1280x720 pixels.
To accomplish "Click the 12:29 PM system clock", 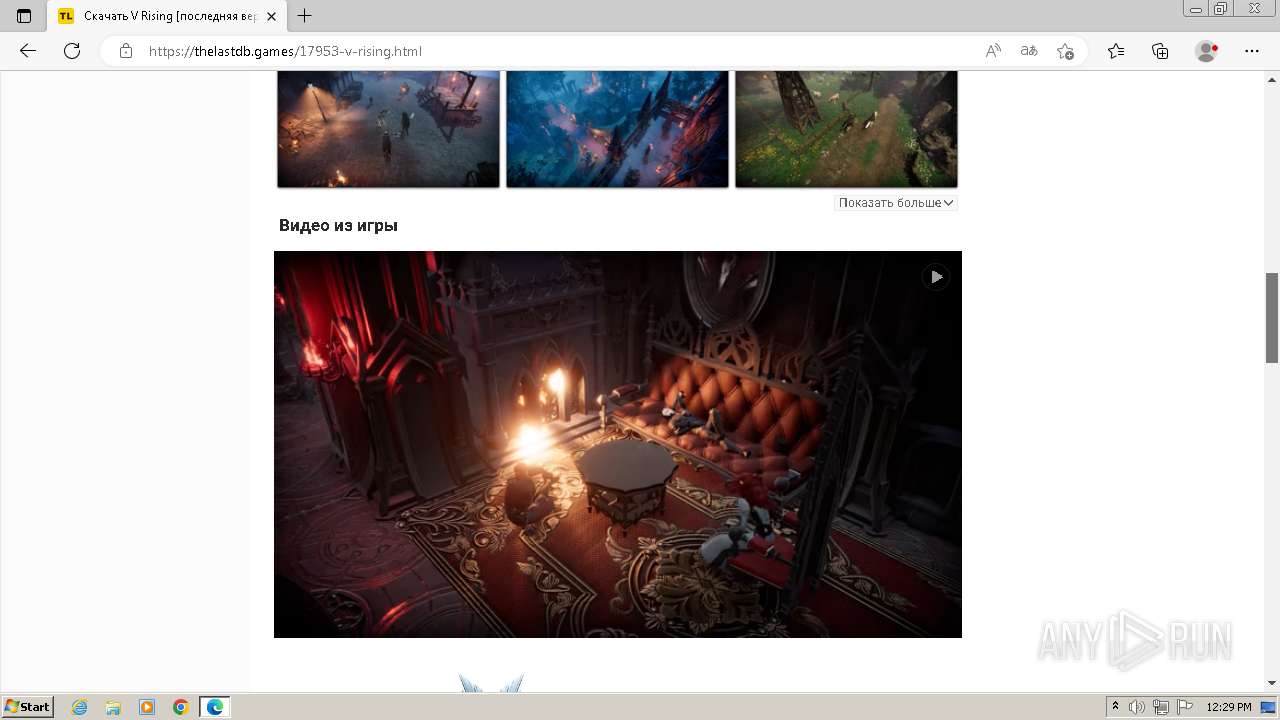I will (1229, 707).
